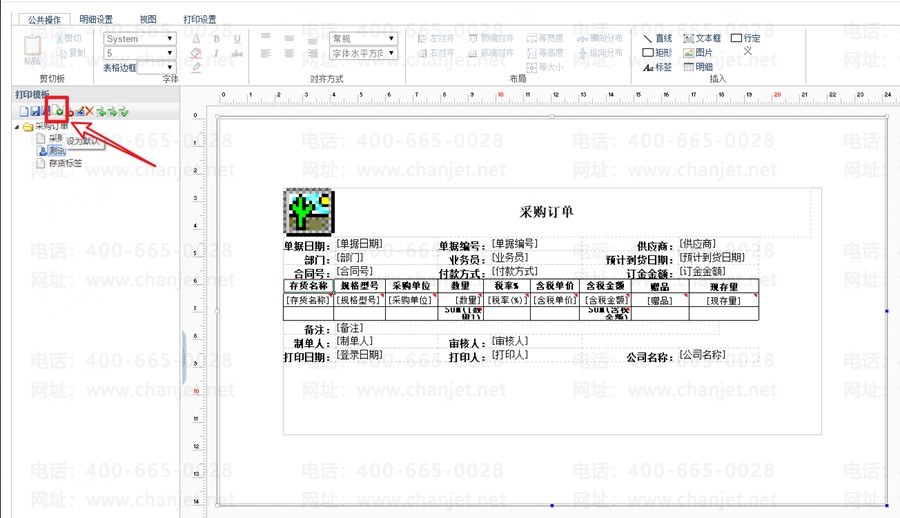Viewport: 900px width, 518px height.
Task: Select the 存货名称 column header cell
Action: pos(309,286)
